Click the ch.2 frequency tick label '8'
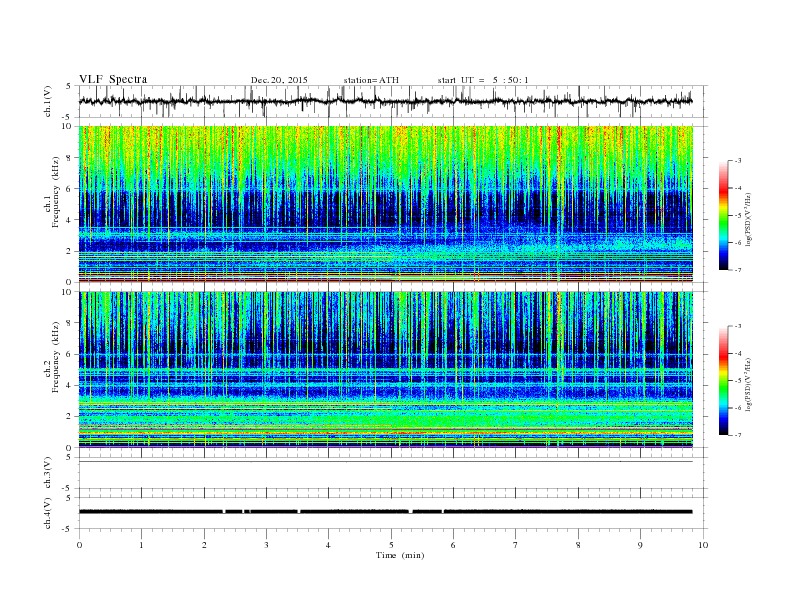This screenshot has width=792, height=612. (x=70, y=323)
